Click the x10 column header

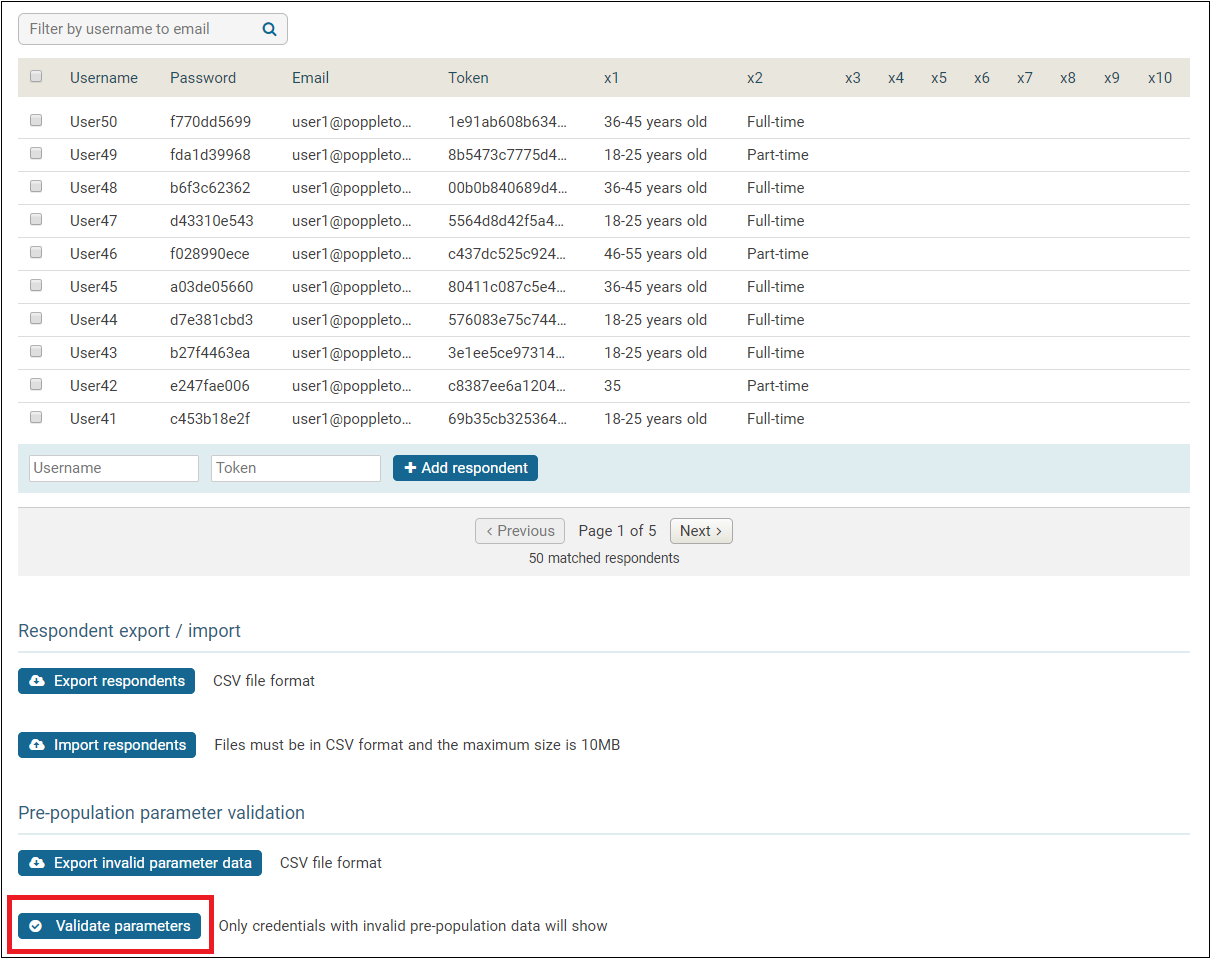point(1160,78)
